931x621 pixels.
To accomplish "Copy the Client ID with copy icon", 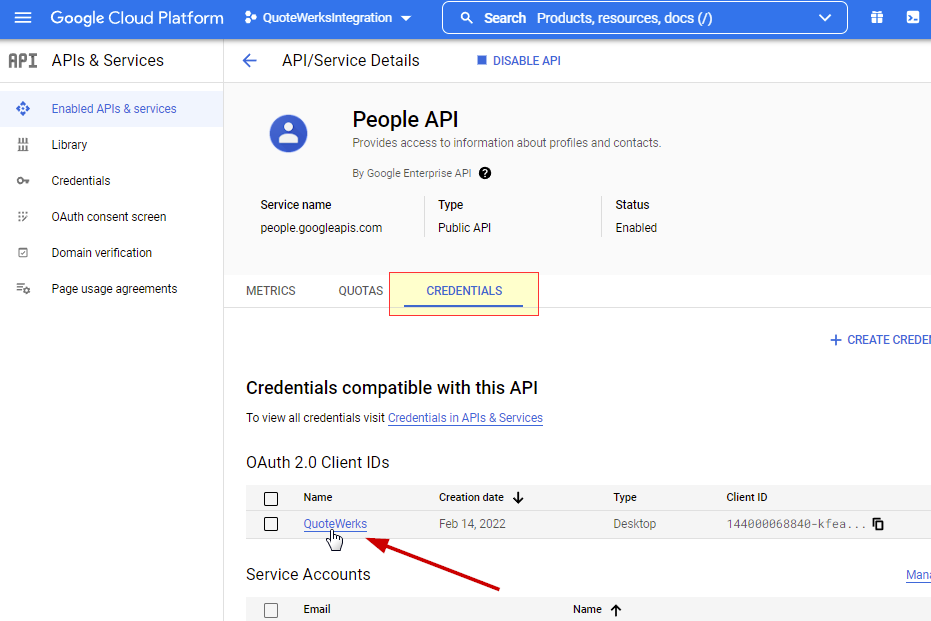I will point(878,524).
